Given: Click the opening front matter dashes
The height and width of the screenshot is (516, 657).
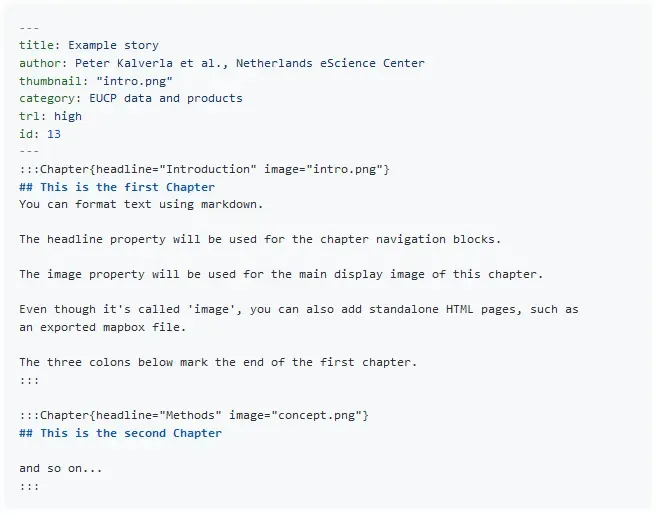Looking at the screenshot, I should (x=29, y=28).
